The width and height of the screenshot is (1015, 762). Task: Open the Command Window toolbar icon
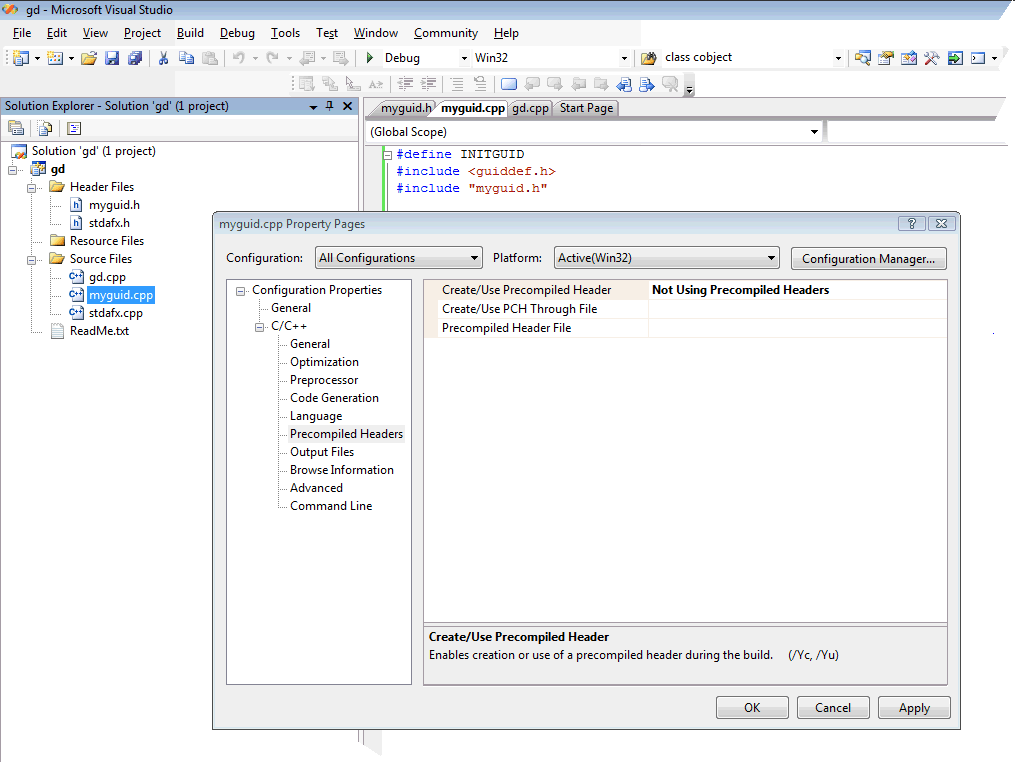click(978, 58)
